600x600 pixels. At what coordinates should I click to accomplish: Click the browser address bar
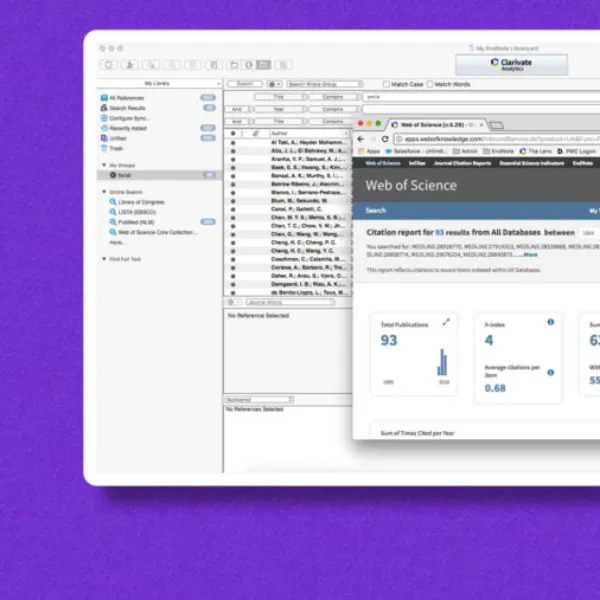coord(497,139)
